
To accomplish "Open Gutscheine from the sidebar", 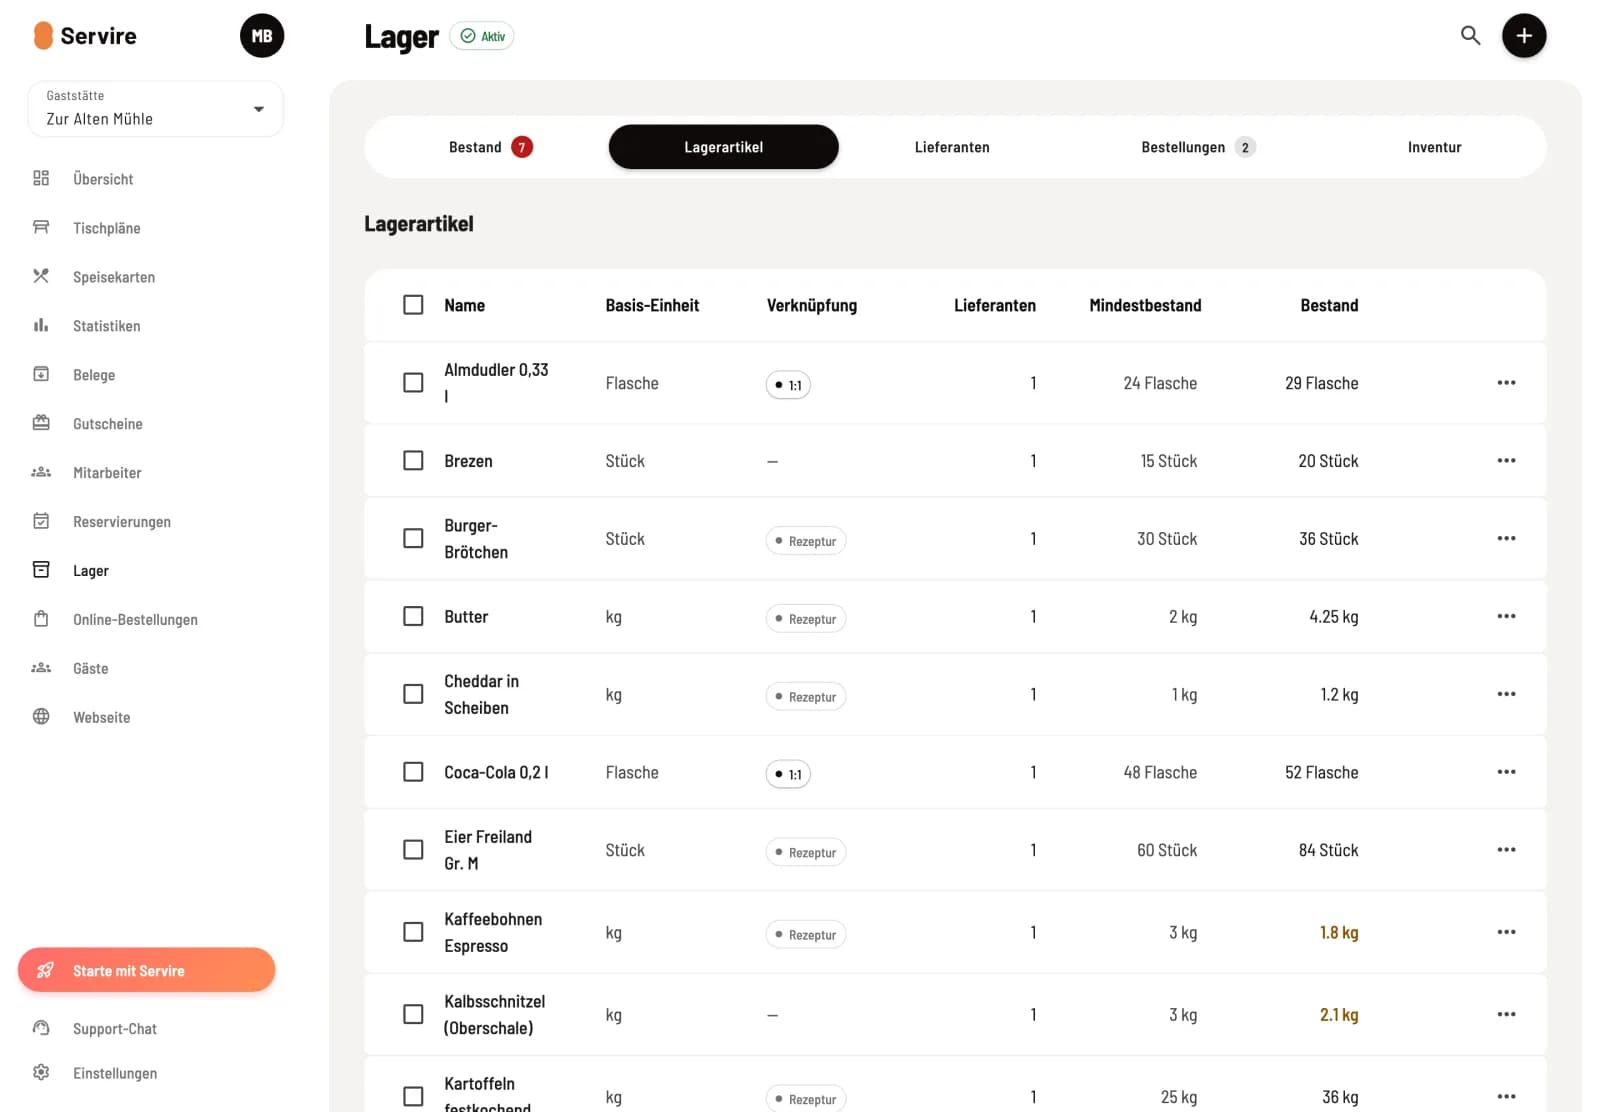I will (x=107, y=424).
